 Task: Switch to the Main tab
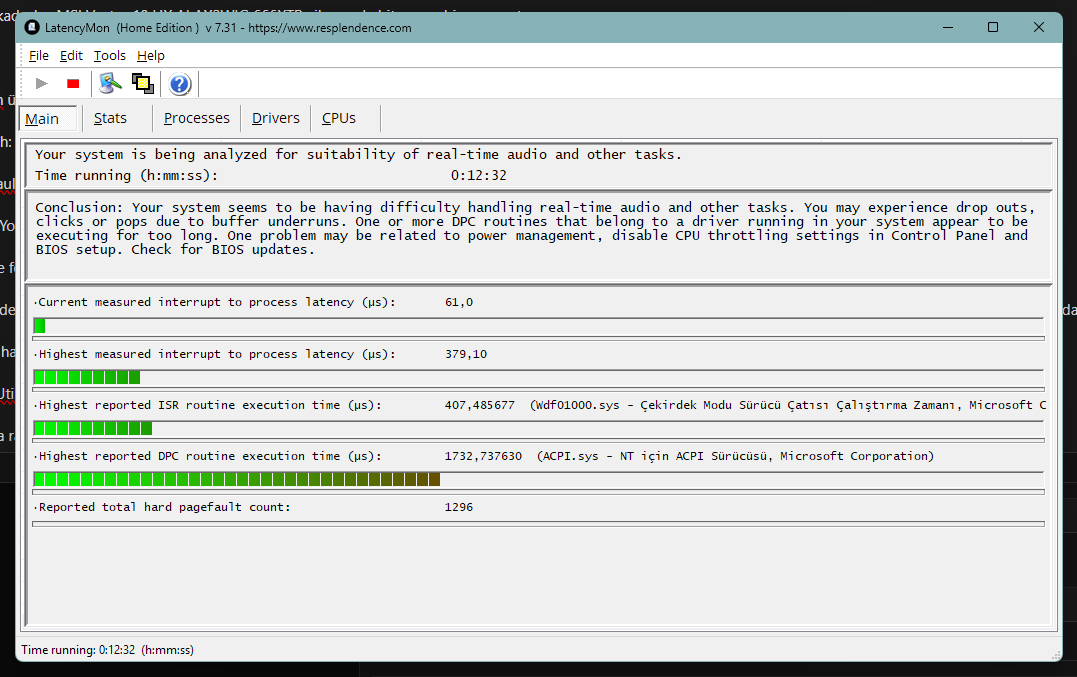pyautogui.click(x=47, y=119)
